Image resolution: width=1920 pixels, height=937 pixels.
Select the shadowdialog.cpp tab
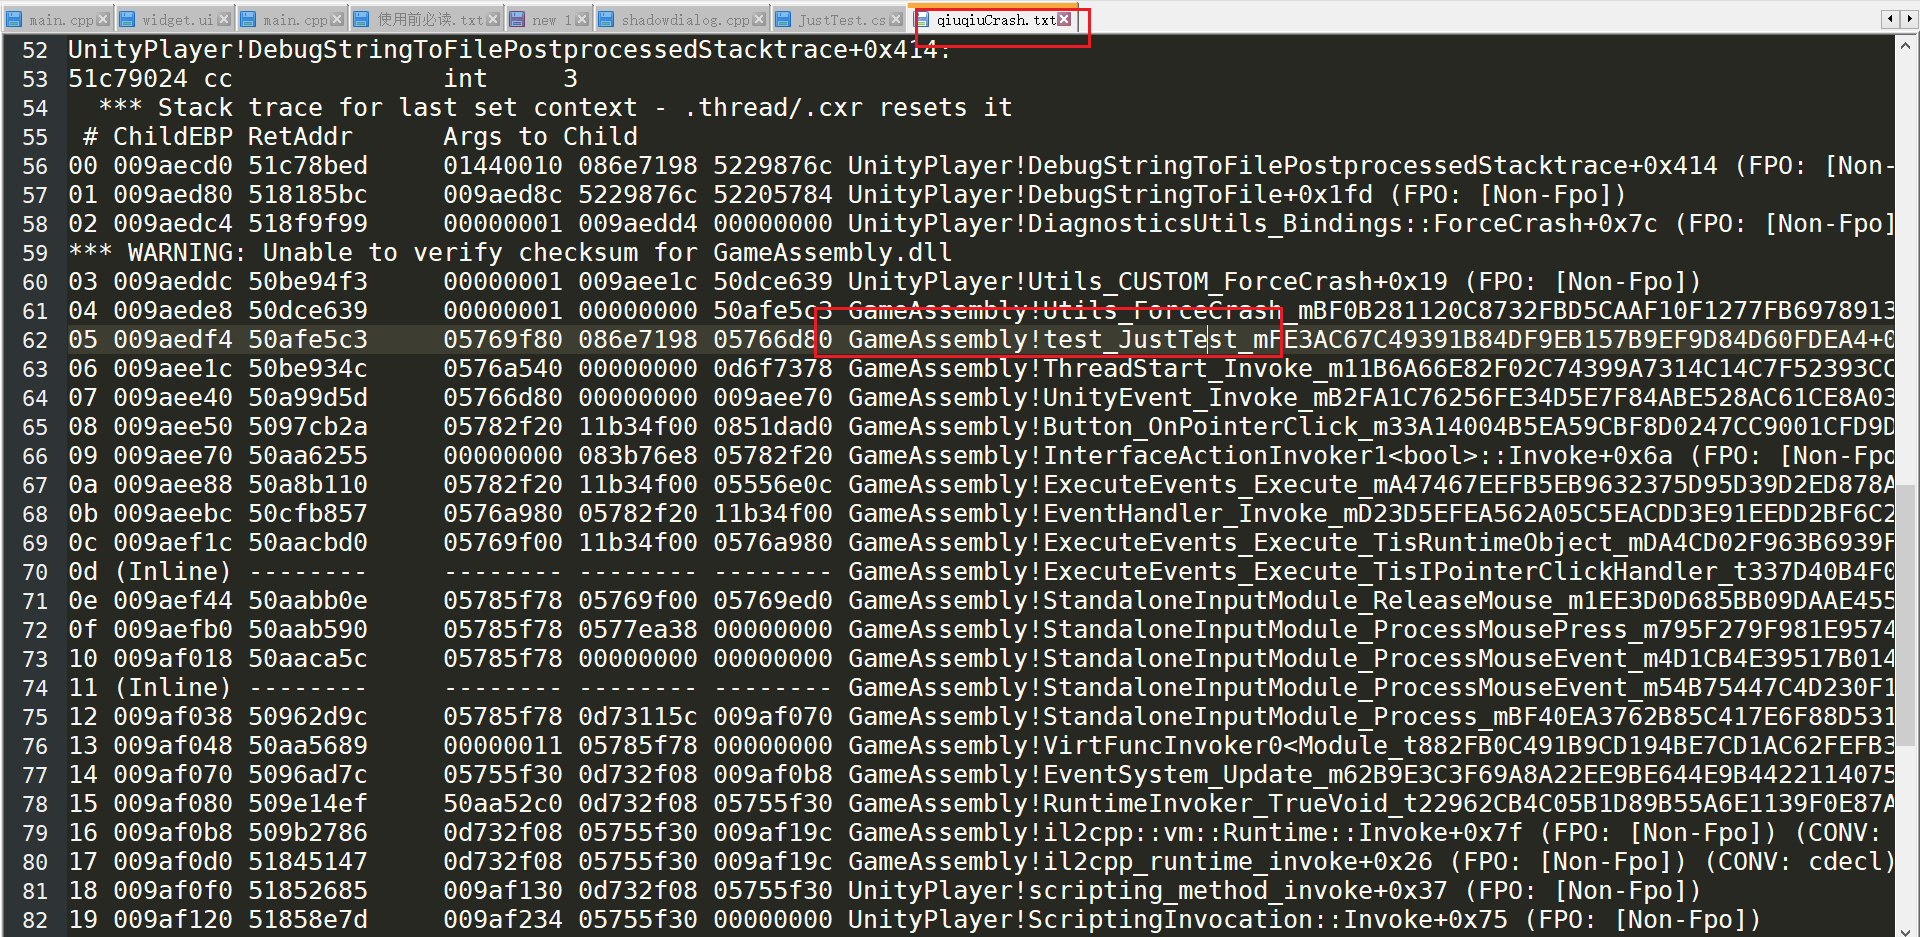tap(684, 20)
